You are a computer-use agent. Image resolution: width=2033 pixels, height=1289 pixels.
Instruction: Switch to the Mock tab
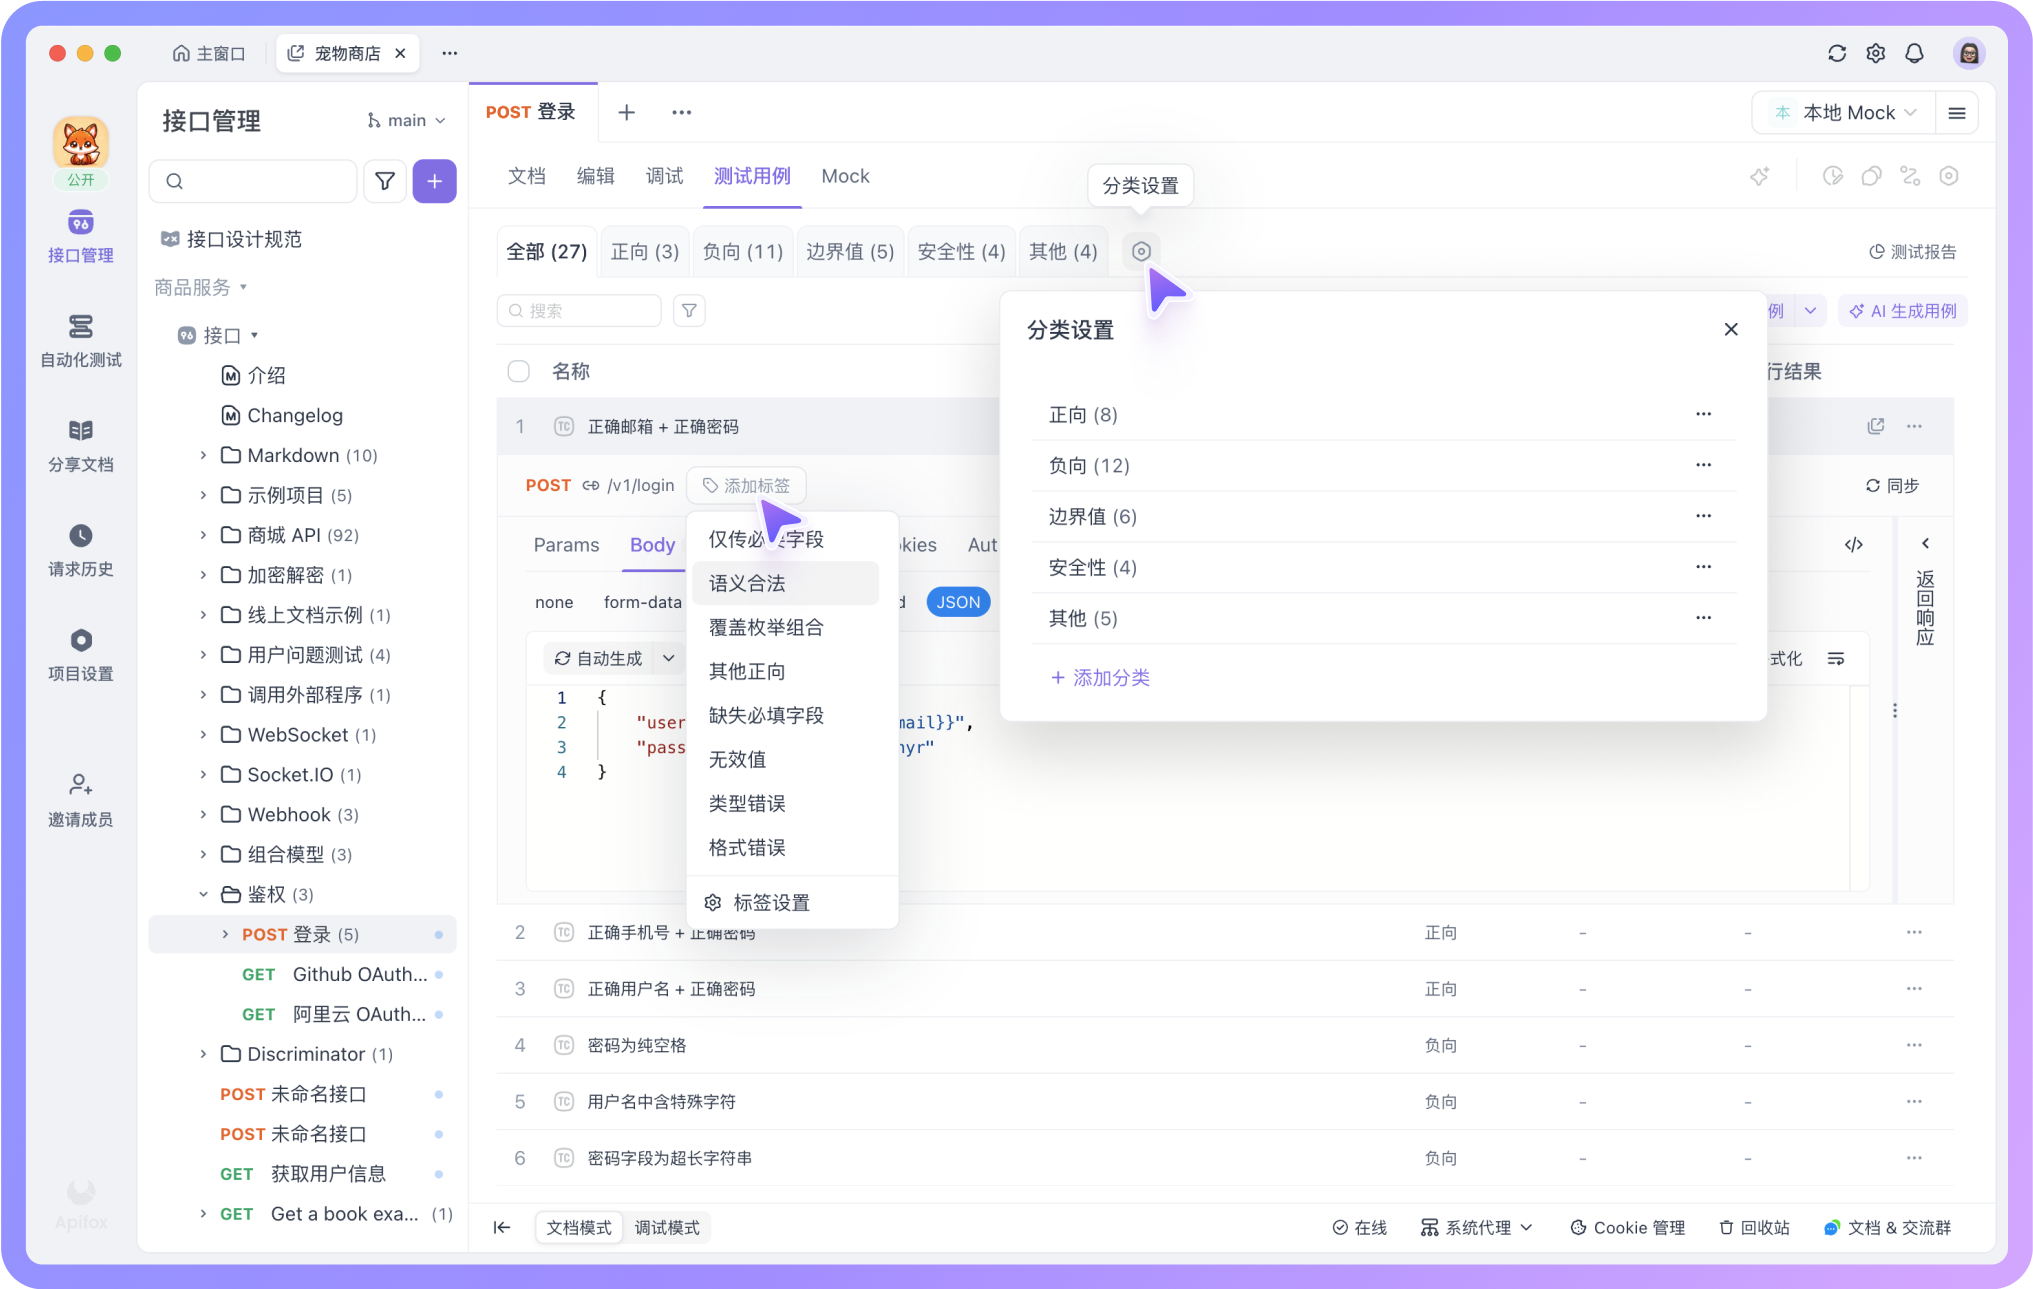click(x=845, y=176)
